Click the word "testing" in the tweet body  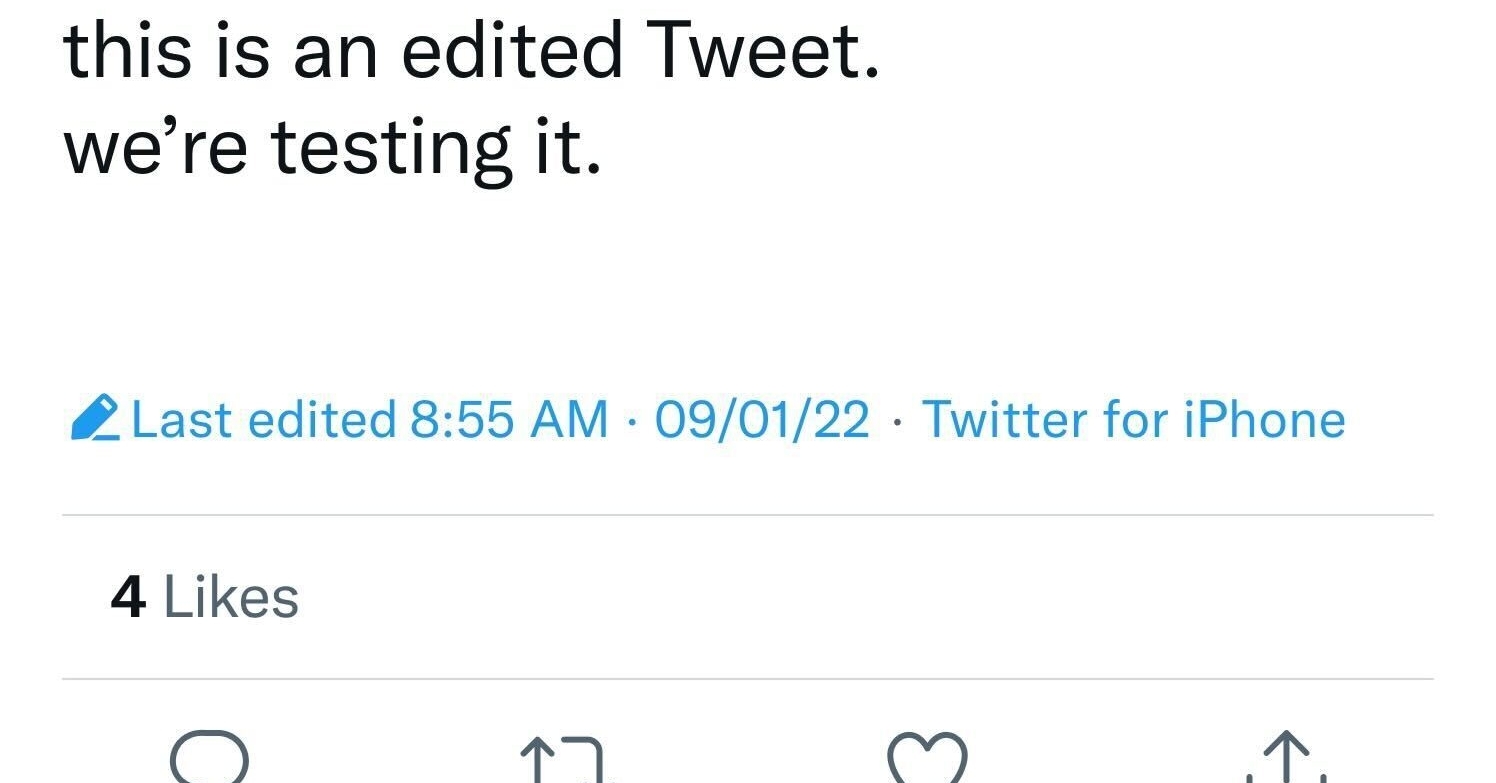coord(391,150)
